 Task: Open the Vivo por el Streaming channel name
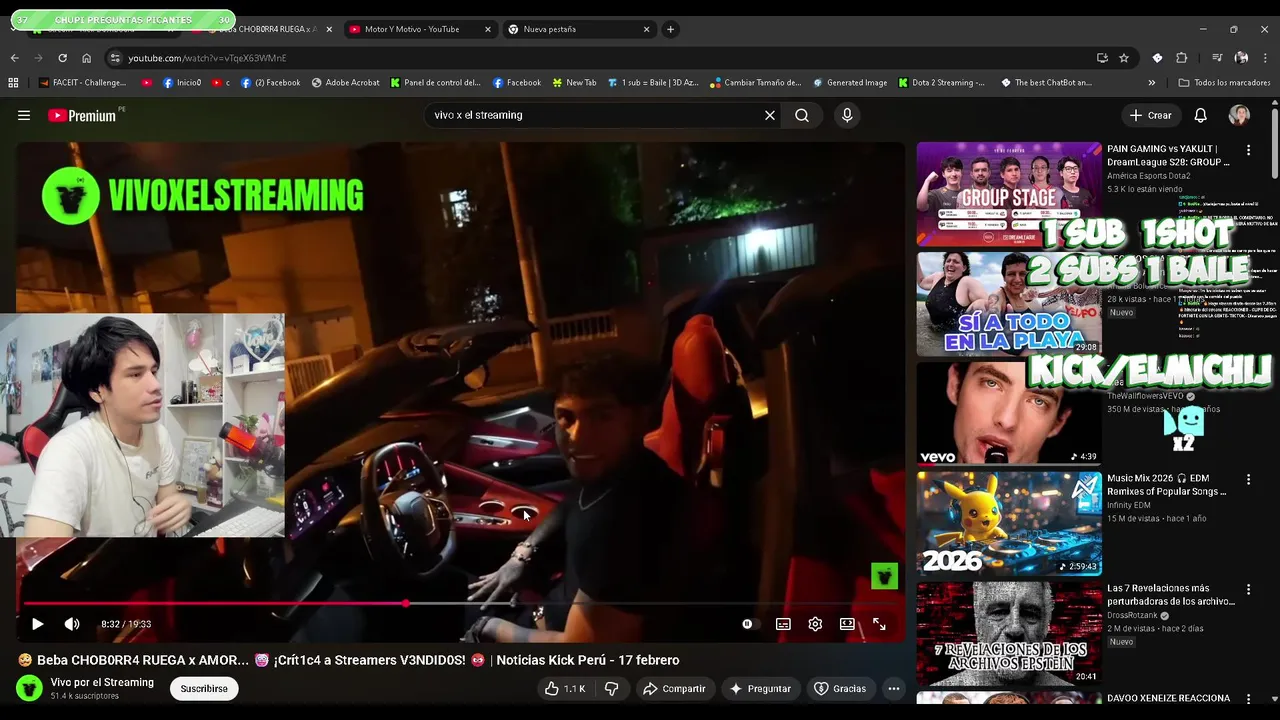[102, 682]
